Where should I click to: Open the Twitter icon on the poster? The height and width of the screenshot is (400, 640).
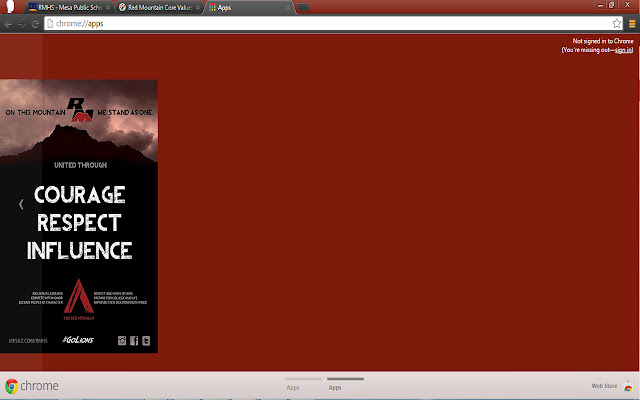(146, 340)
